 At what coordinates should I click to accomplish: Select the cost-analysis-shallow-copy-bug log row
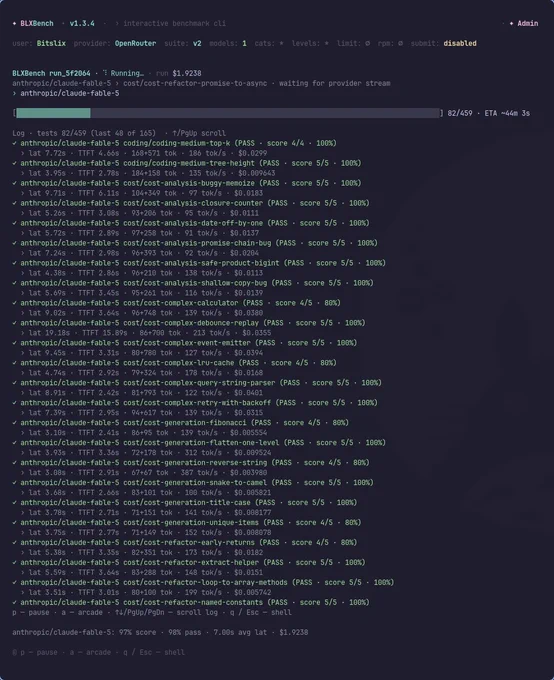coord(193,283)
